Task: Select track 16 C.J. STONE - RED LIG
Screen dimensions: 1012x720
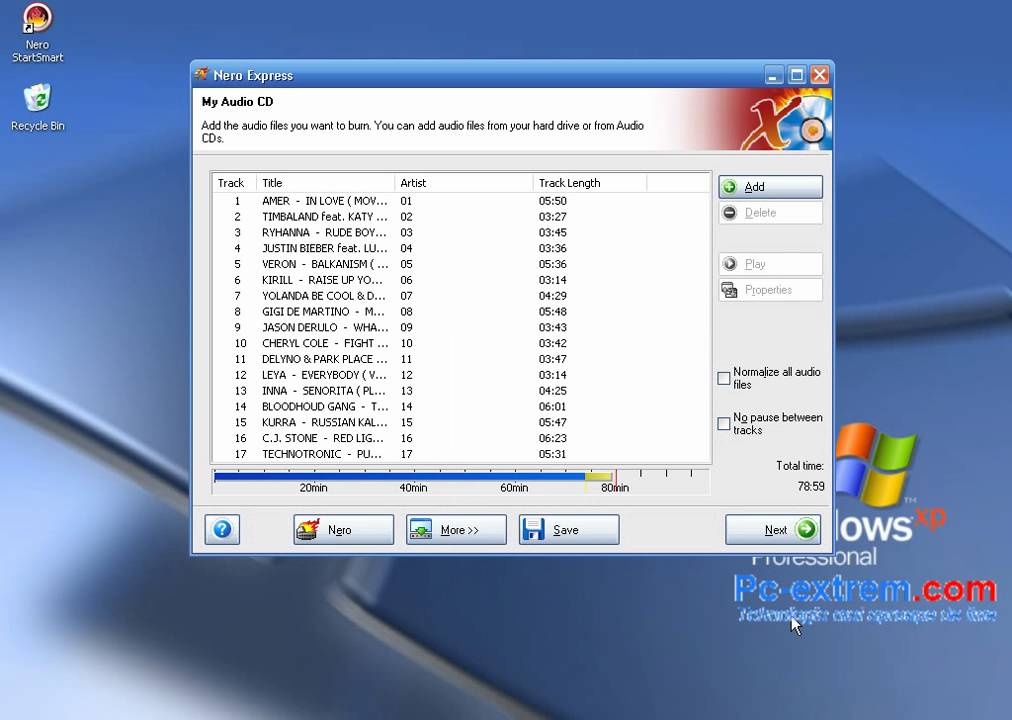Action: 461,438
